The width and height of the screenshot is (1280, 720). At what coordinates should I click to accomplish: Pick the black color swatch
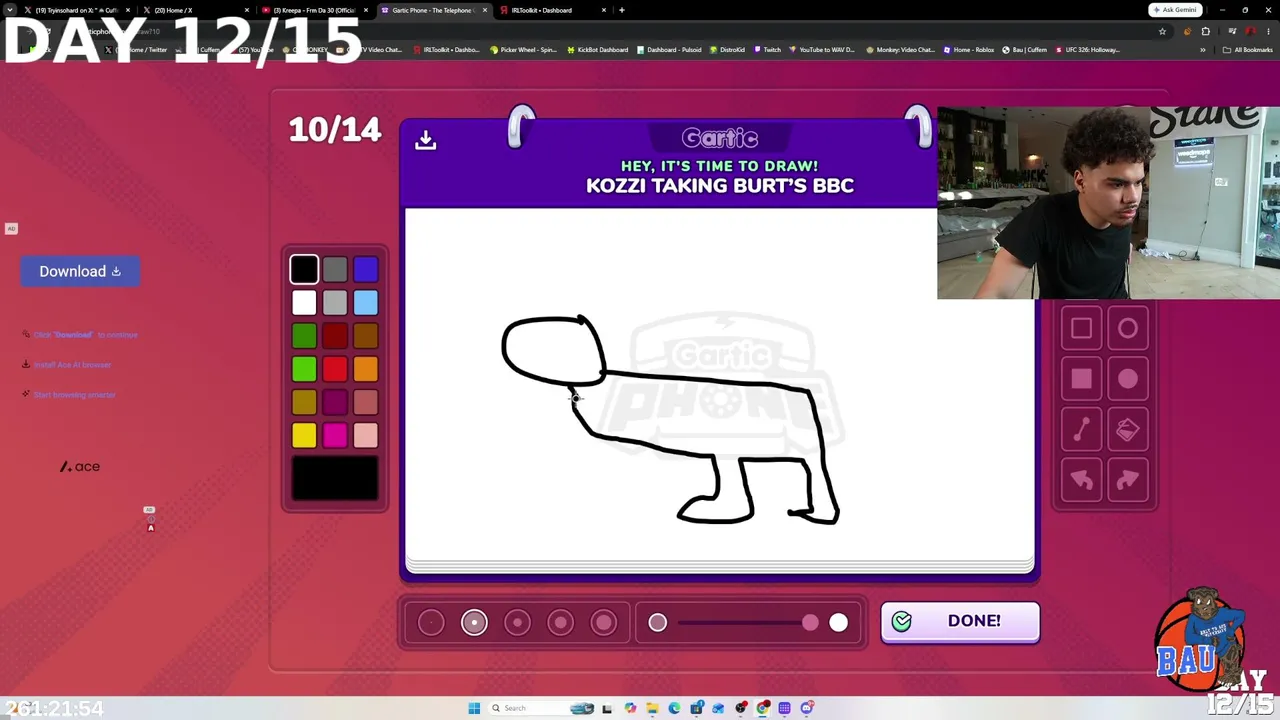pyautogui.click(x=304, y=269)
